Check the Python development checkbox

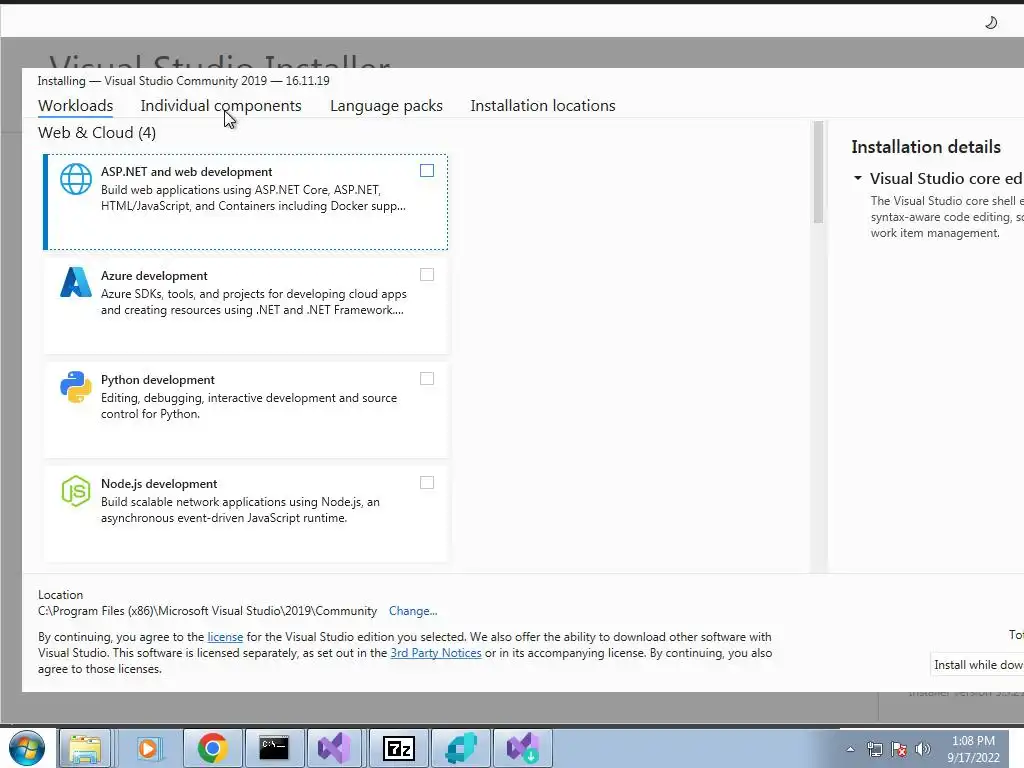pos(426,379)
